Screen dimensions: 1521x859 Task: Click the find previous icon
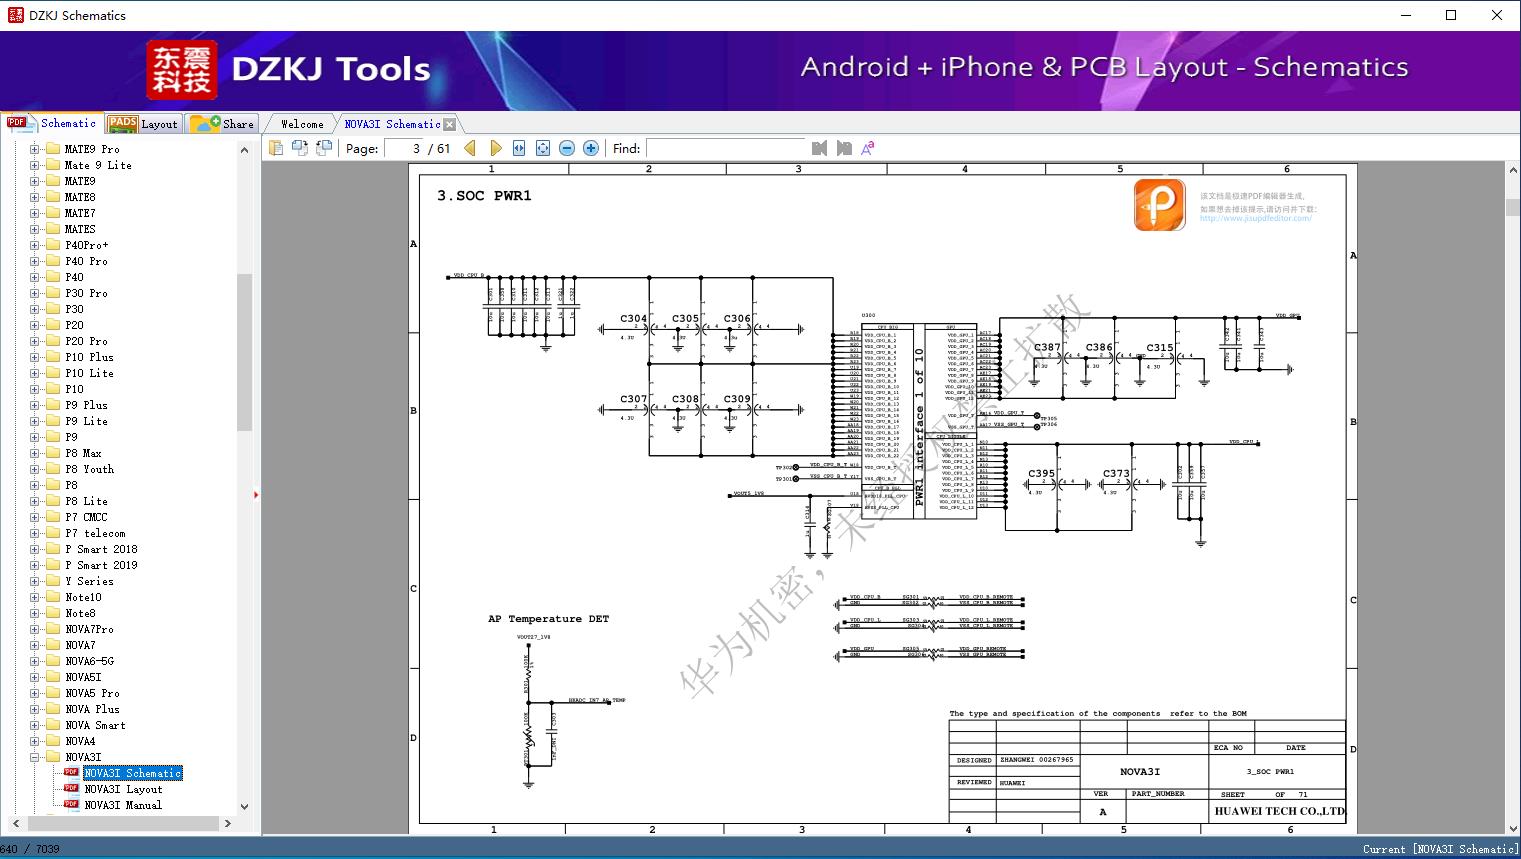click(820, 148)
